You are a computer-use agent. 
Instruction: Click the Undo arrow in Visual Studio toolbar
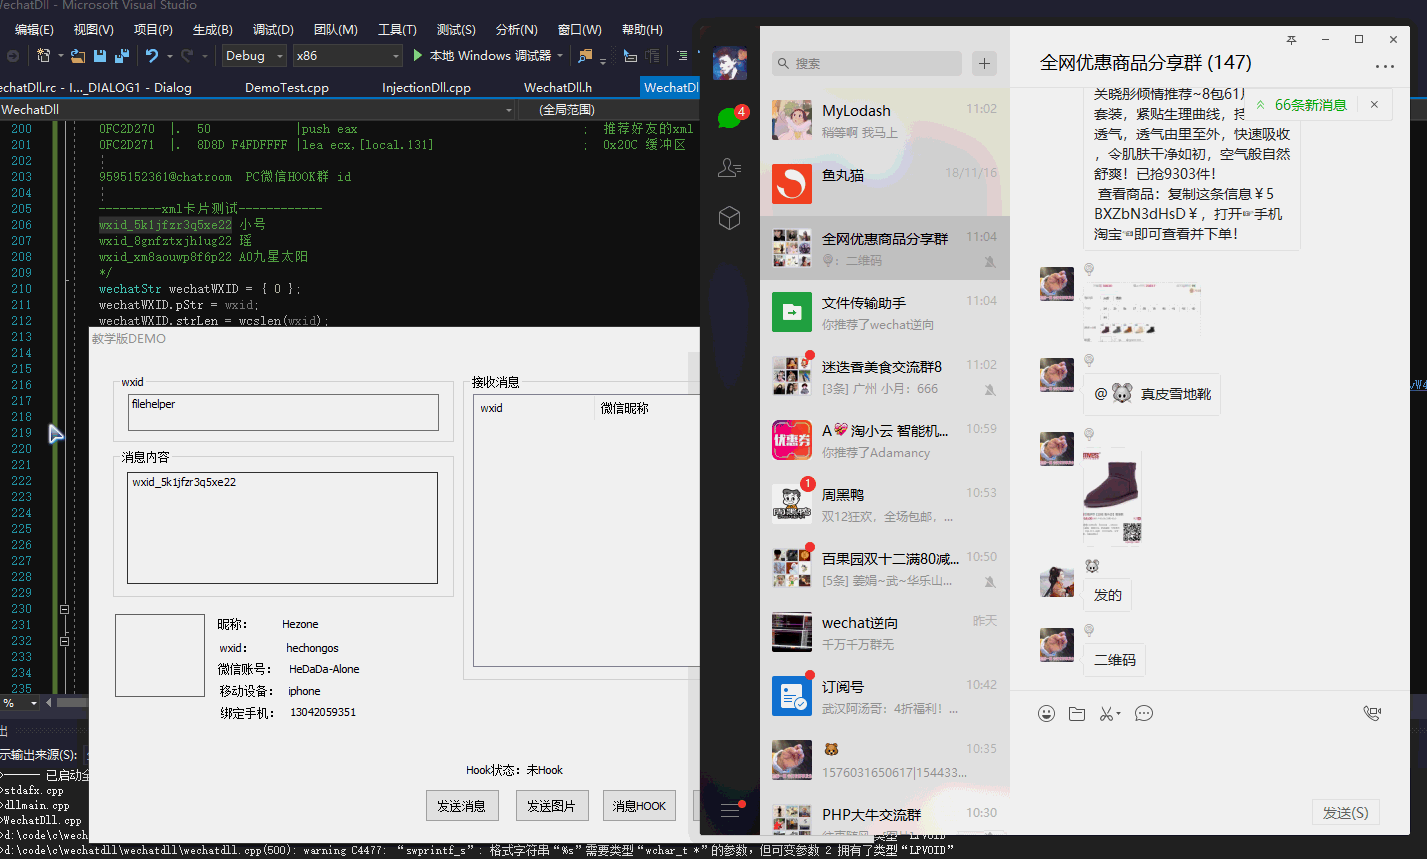coord(151,56)
